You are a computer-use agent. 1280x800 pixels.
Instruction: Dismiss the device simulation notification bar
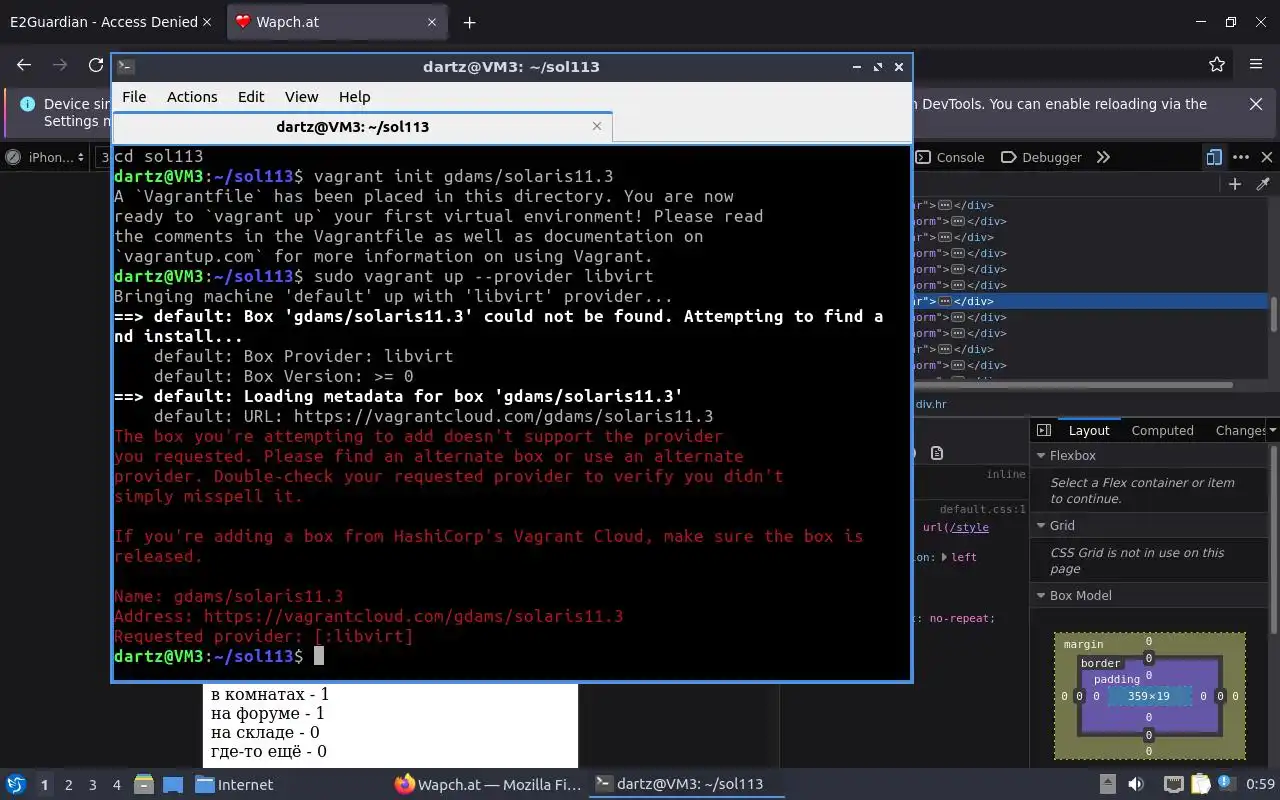1256,104
